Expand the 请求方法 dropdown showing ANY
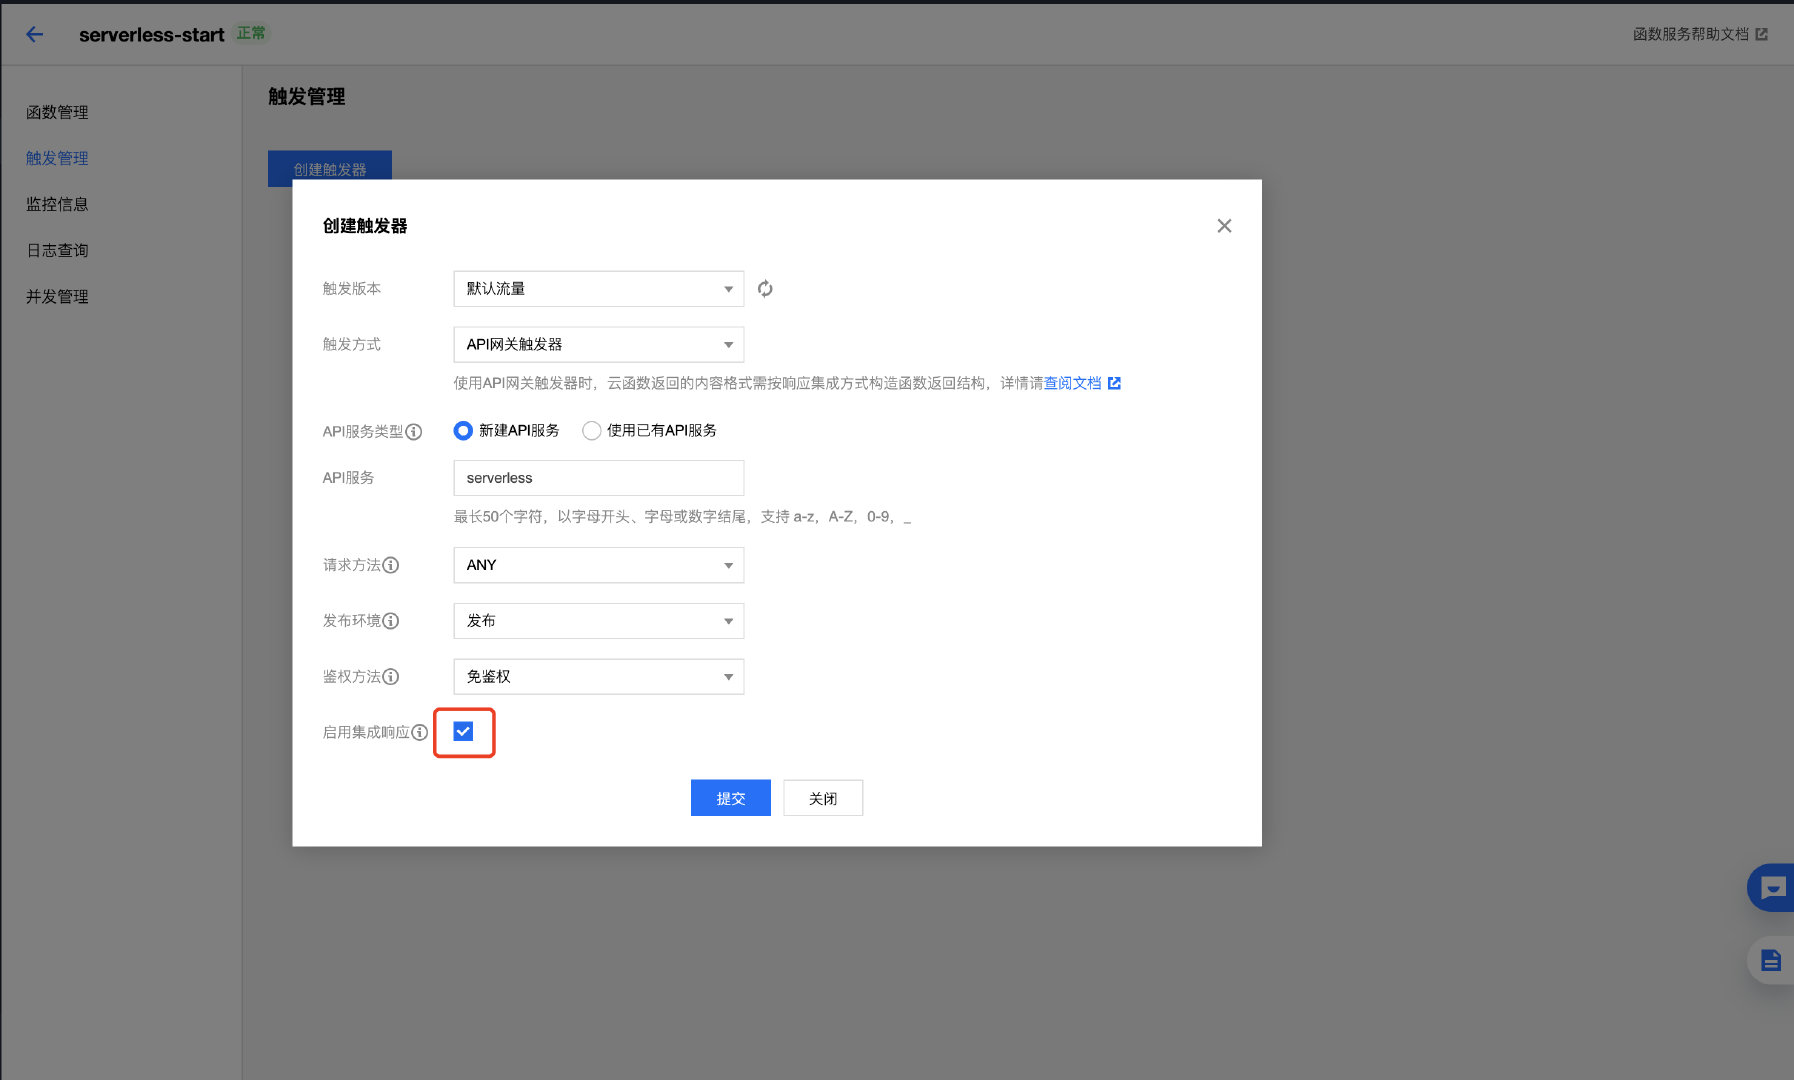This screenshot has height=1080, width=1794. [x=598, y=565]
